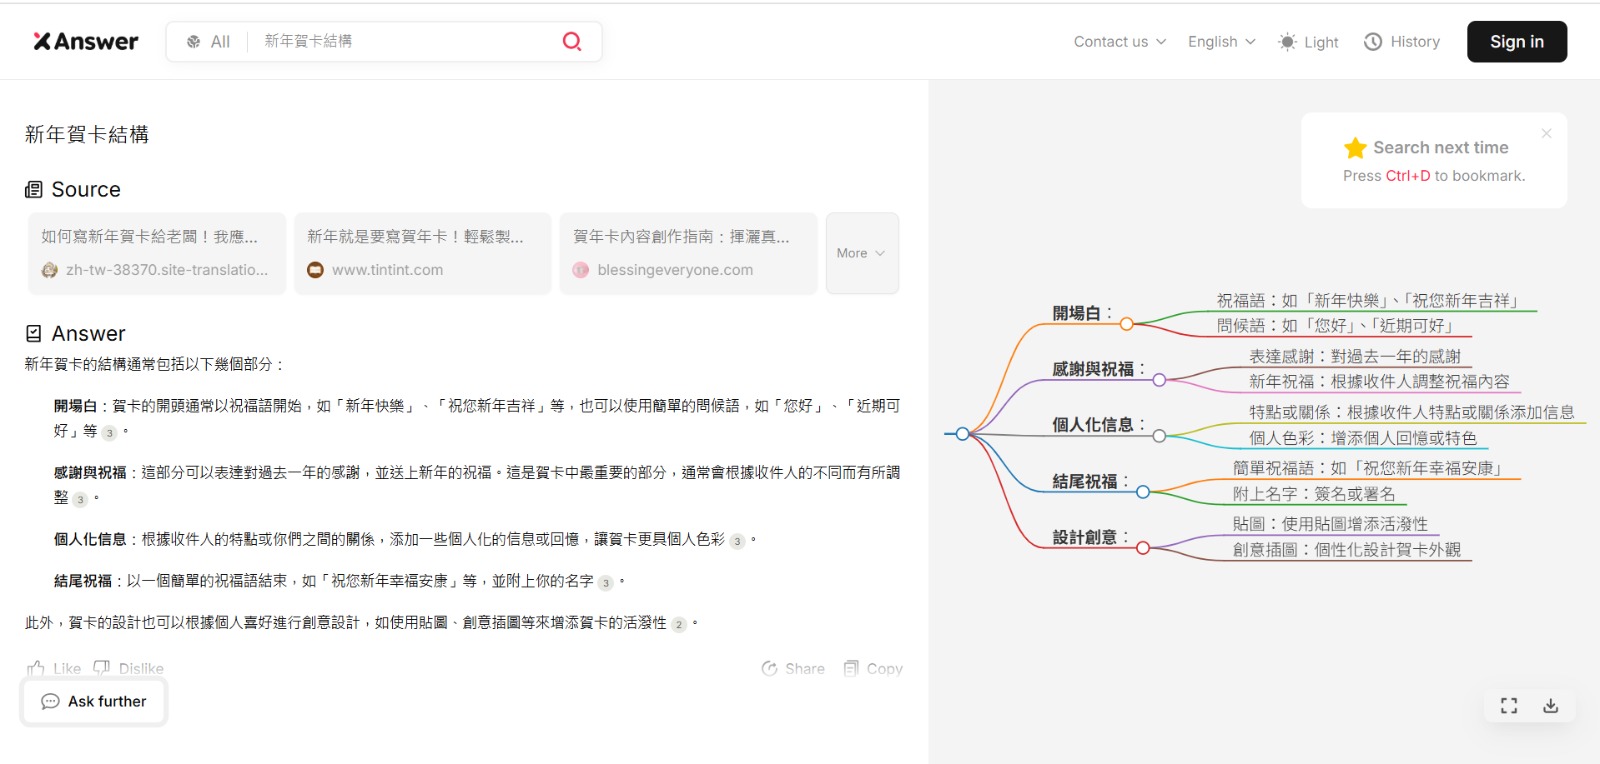Screen dimensions: 1600x764
Task: Collapse the 設計創意 mind map node
Action: pos(1142,547)
